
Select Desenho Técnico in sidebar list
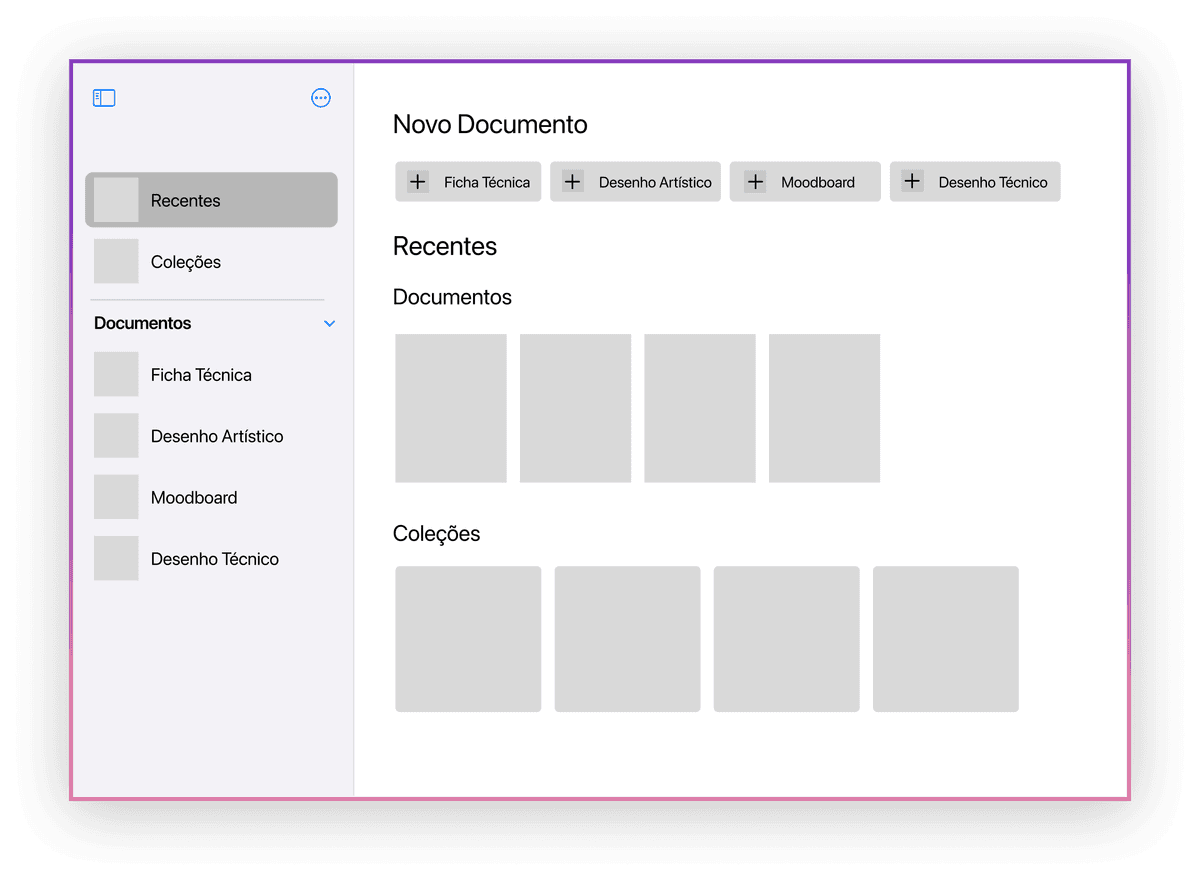[x=215, y=559]
